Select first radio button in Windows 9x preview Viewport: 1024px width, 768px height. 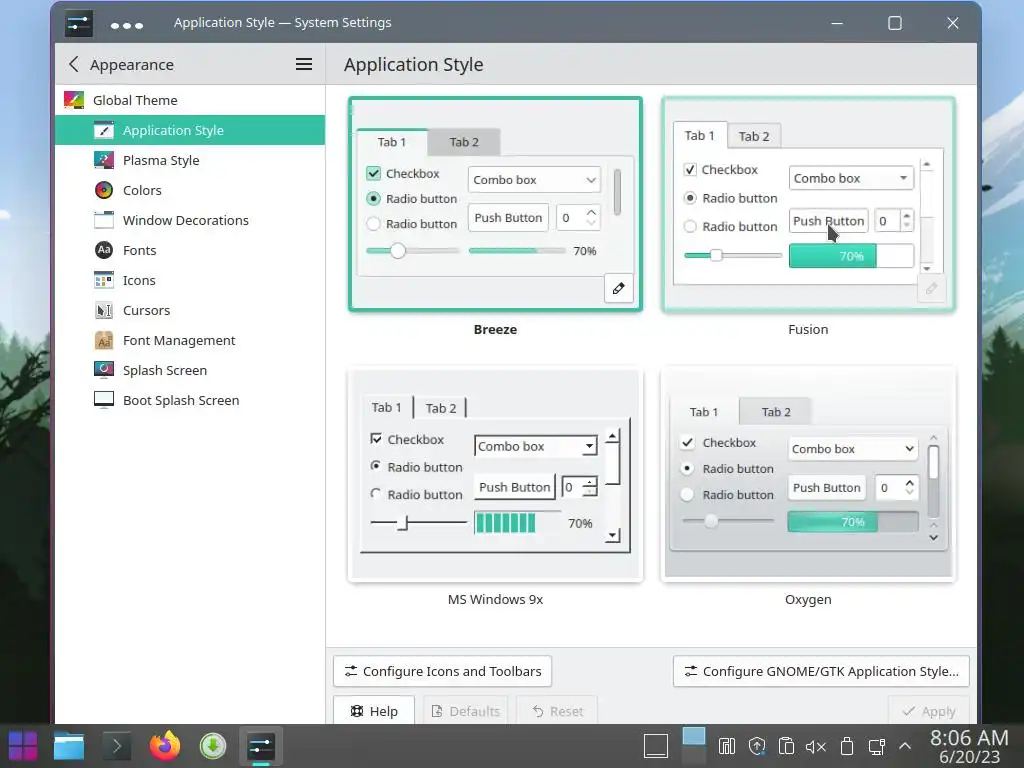[x=376, y=466]
